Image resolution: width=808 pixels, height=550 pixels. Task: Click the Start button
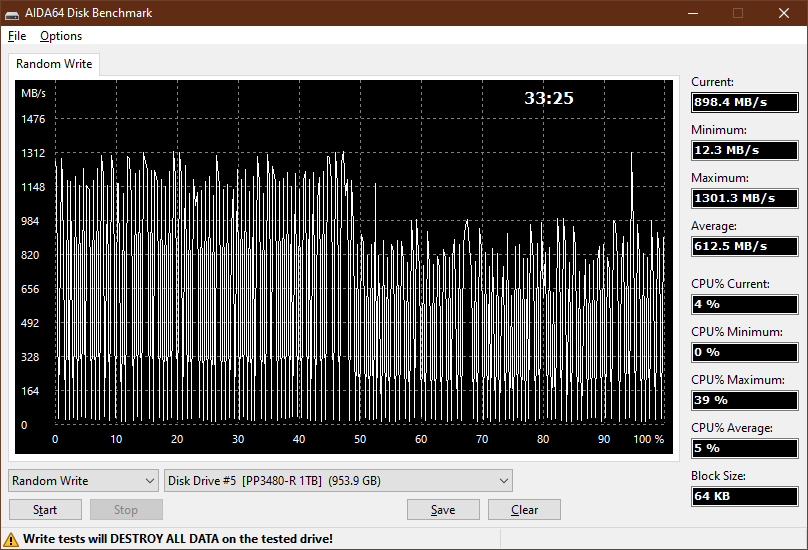pos(45,510)
